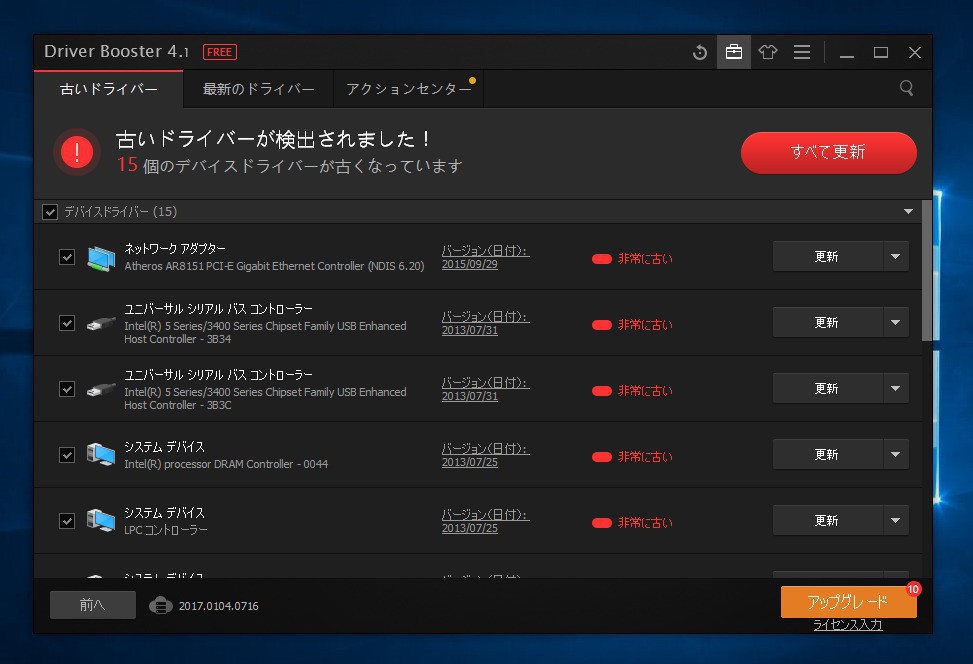Click 更新 for USB Host Controller 3B3C
Screen dimensions: 973x664
click(x=827, y=388)
